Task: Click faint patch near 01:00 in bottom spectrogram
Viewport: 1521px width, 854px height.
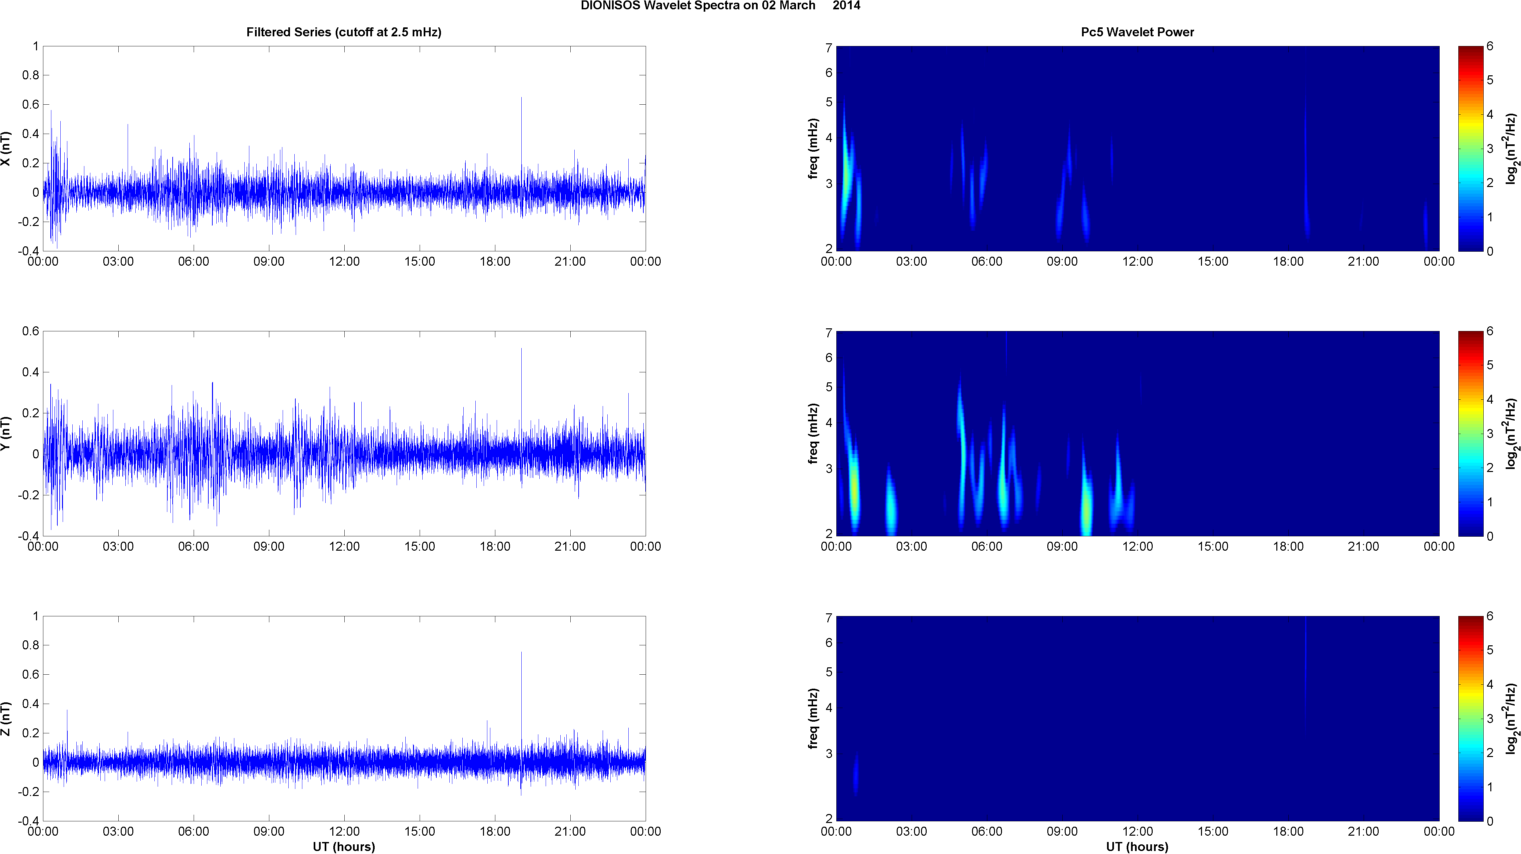Action: click(856, 773)
